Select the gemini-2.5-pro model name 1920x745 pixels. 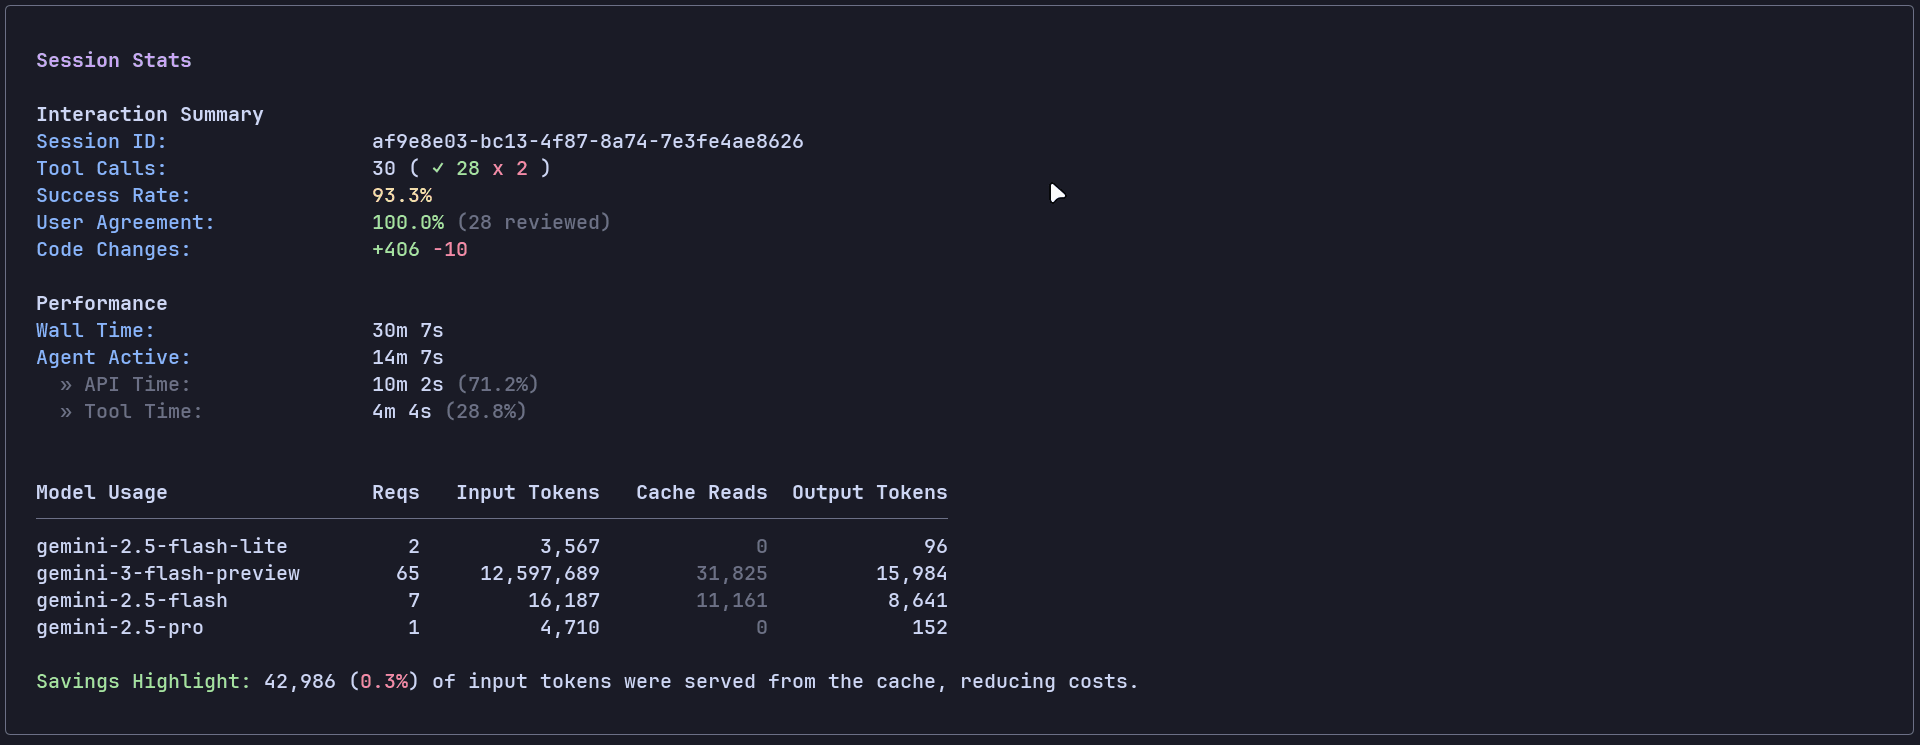(120, 627)
